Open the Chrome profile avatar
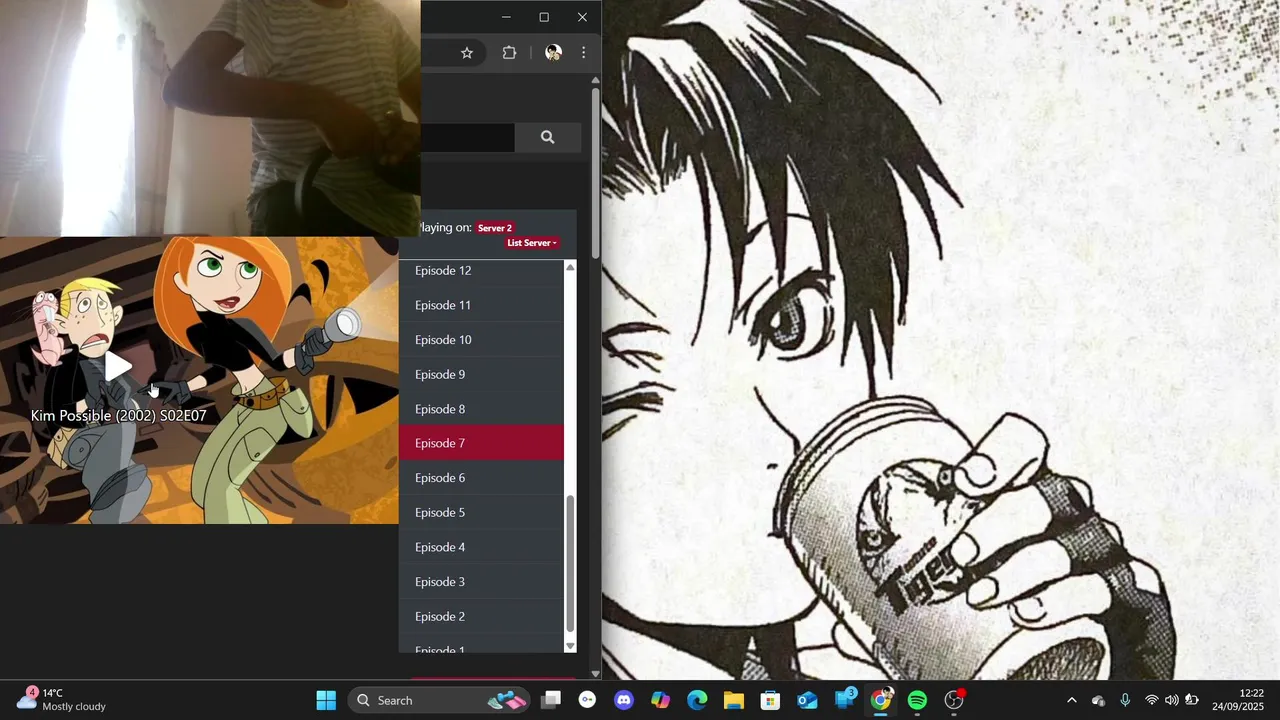 click(553, 53)
